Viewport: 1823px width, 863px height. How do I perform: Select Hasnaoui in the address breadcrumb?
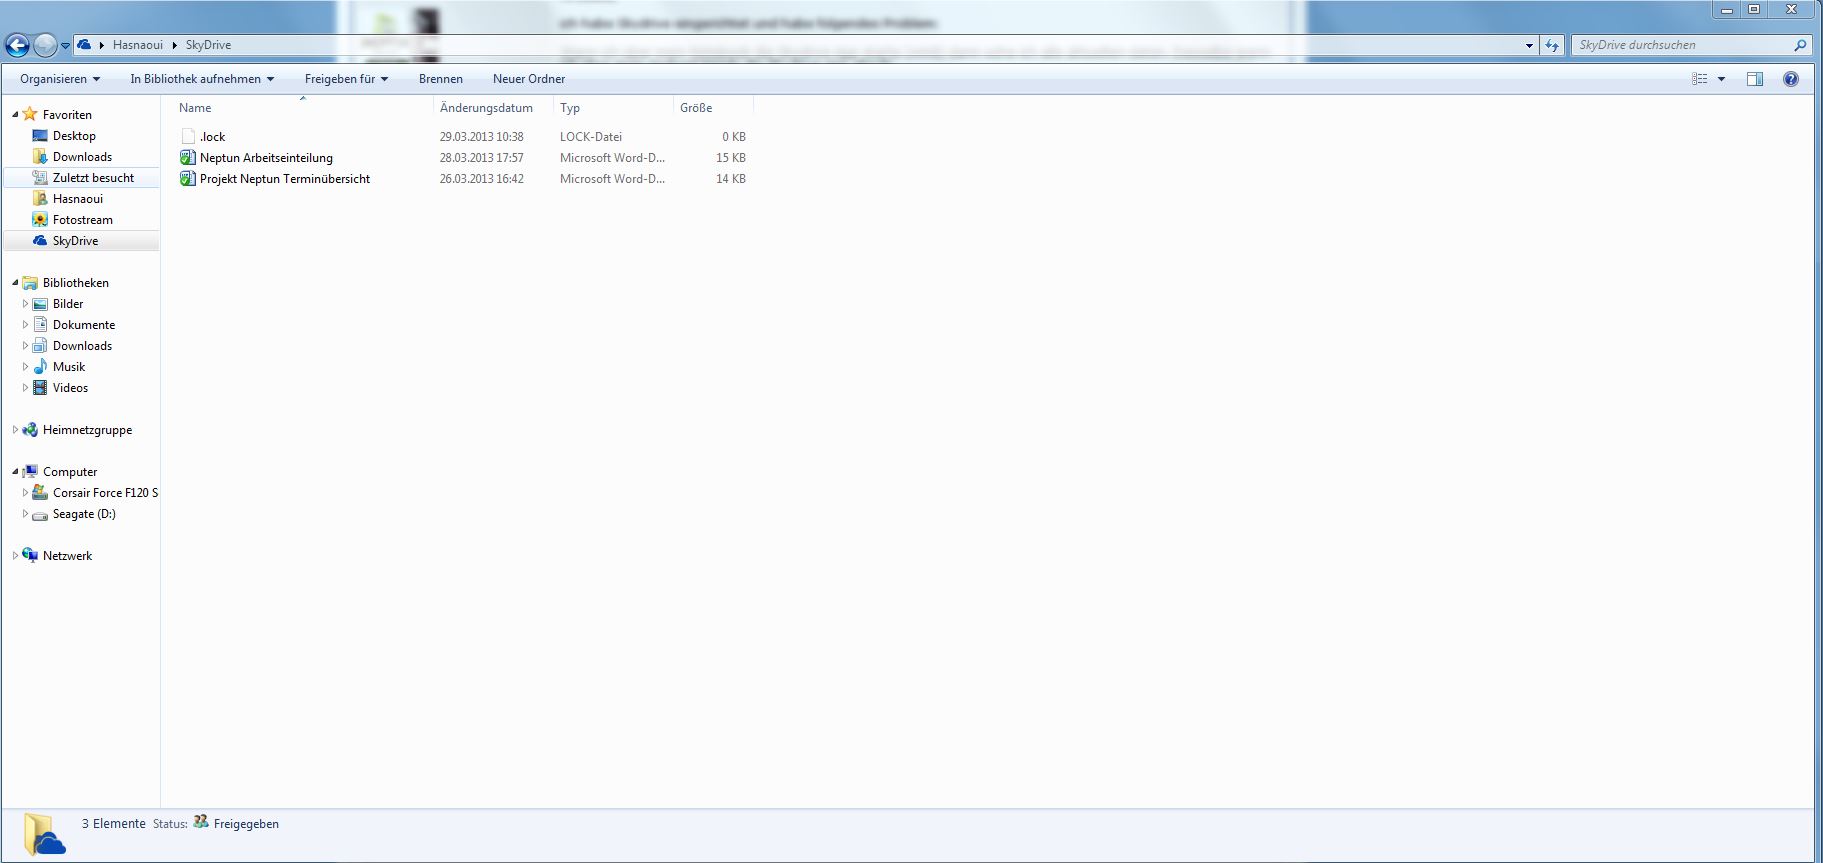click(138, 45)
